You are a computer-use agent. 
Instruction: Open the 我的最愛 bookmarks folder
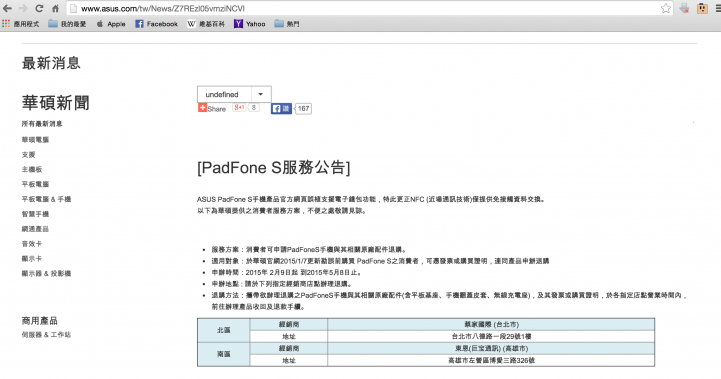click(67, 24)
